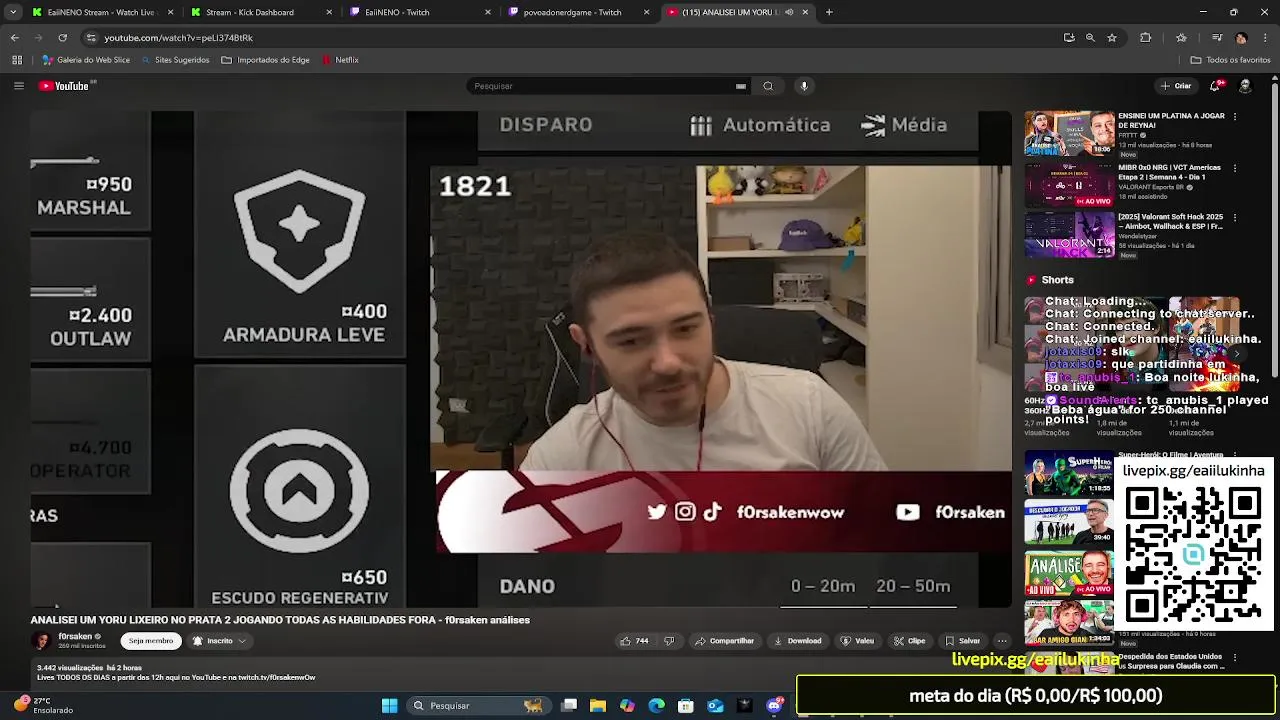Open ENSINEI UM PLATINA A JOGAR thumbnail

pos(1069,133)
